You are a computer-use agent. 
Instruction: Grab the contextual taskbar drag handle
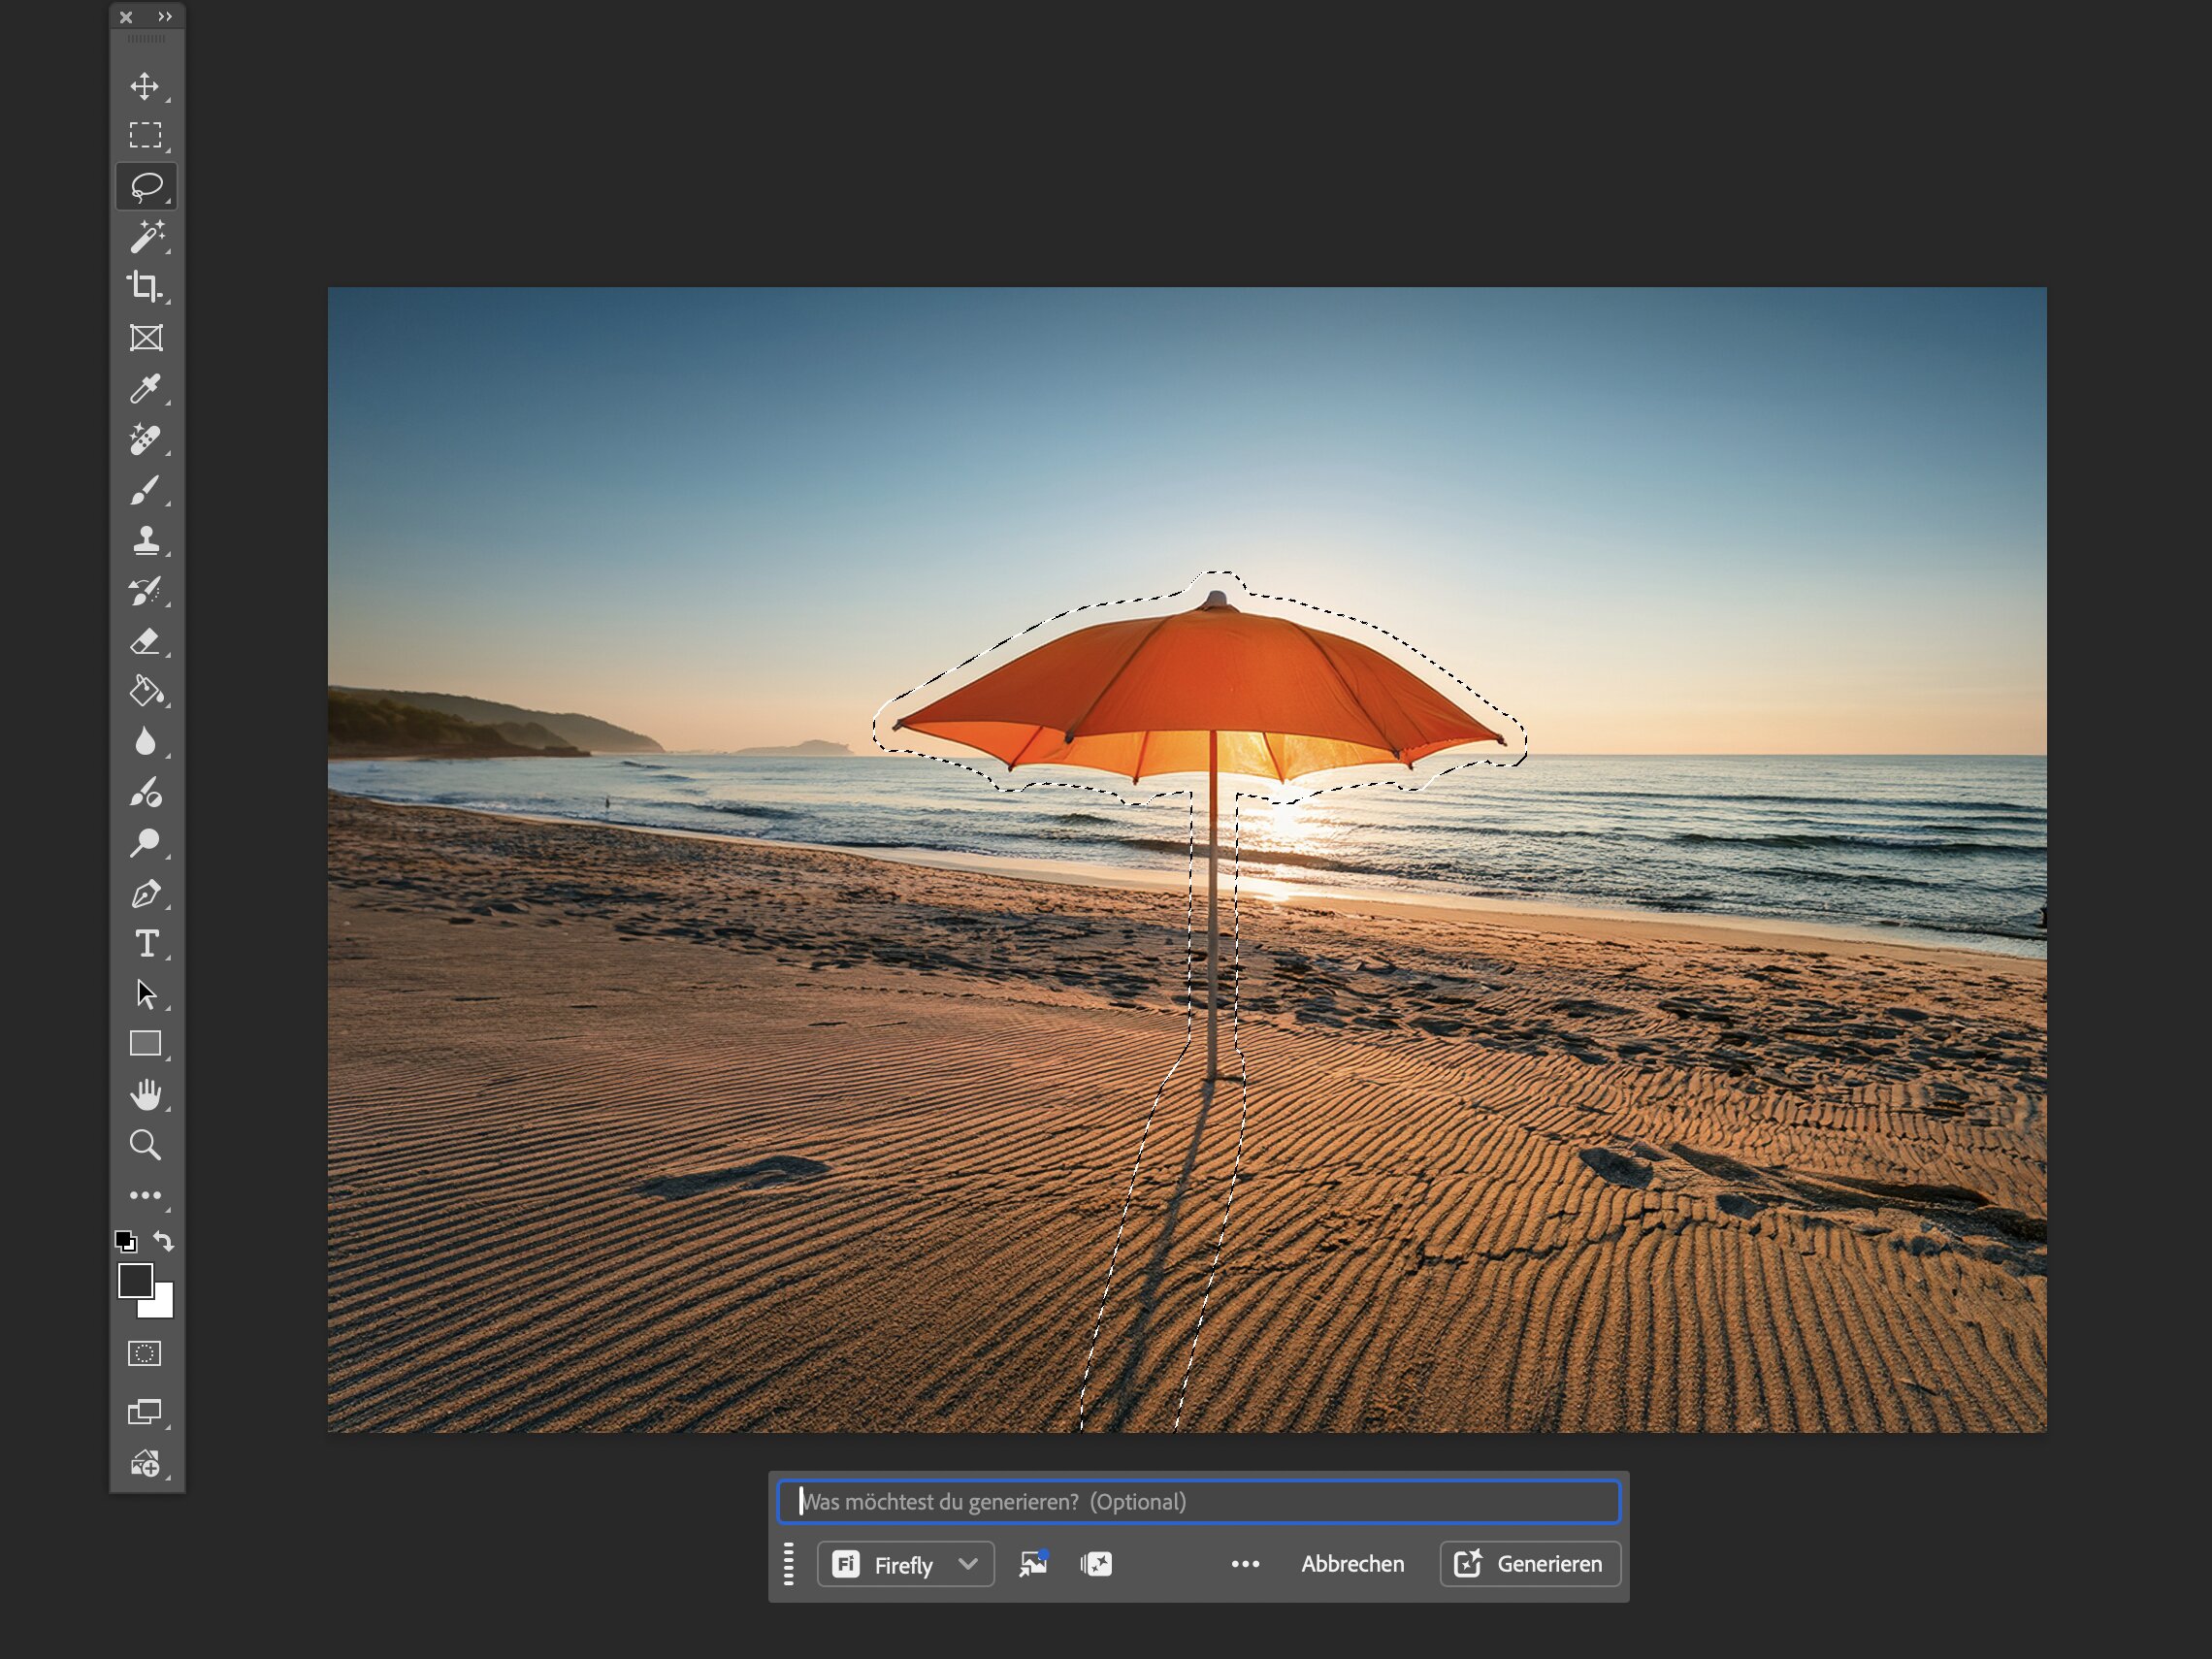789,1564
